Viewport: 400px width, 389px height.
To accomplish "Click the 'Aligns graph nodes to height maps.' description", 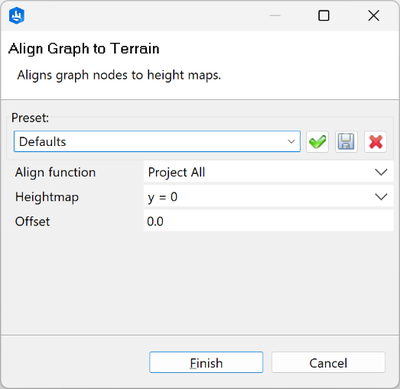I will (x=119, y=75).
